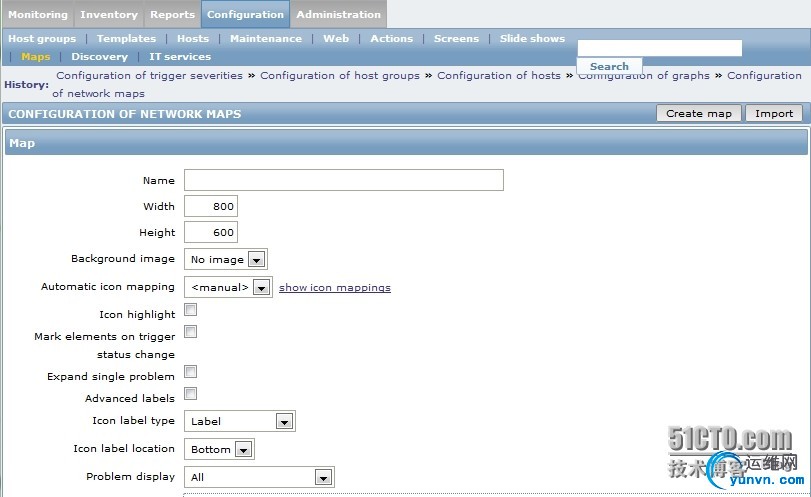Click the Width field showing 800
The image size is (811, 497).
(211, 206)
